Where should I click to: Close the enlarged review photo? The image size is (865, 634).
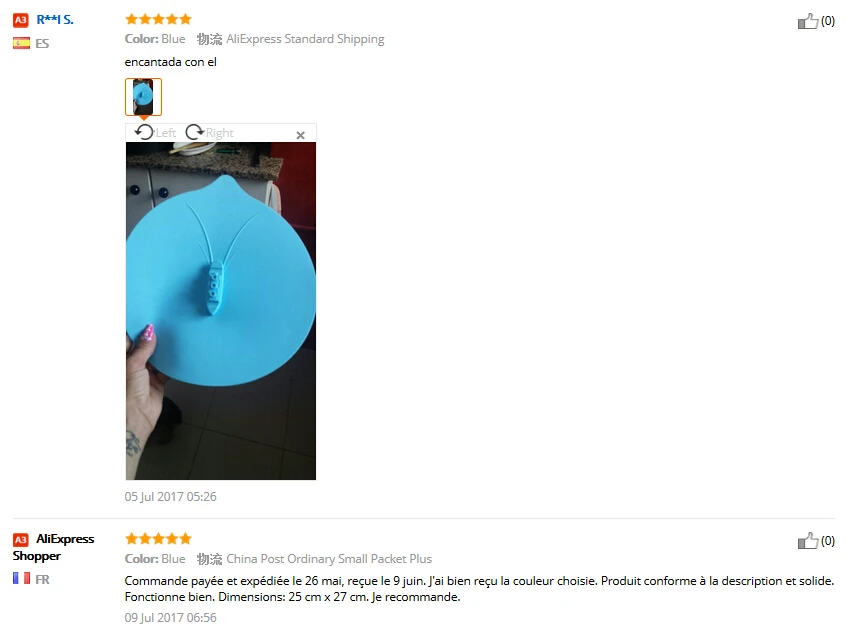tap(301, 135)
